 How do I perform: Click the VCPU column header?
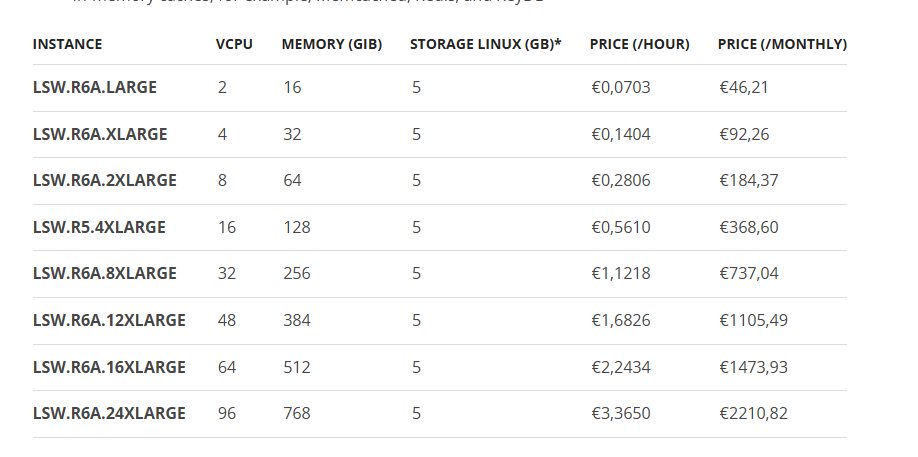(234, 44)
